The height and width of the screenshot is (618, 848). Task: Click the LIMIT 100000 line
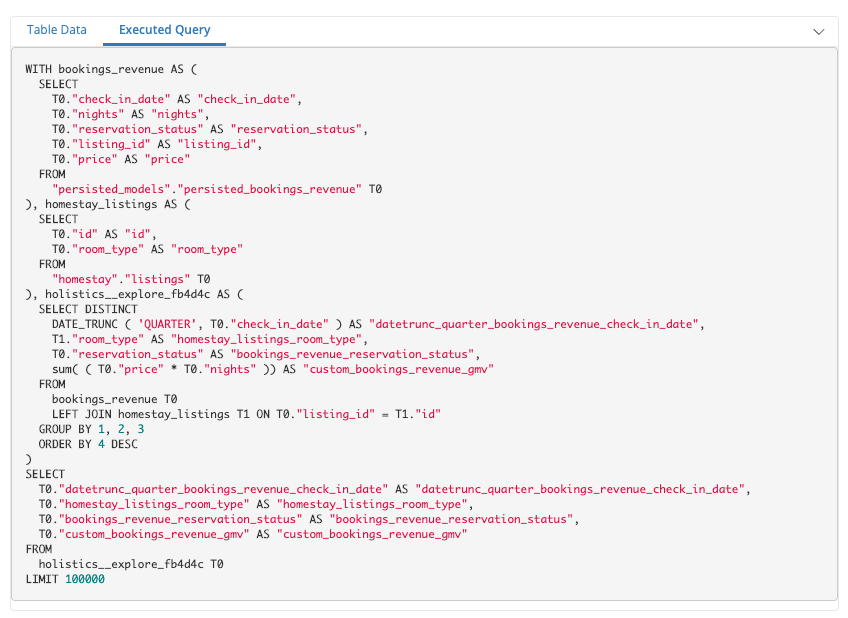click(x=65, y=579)
